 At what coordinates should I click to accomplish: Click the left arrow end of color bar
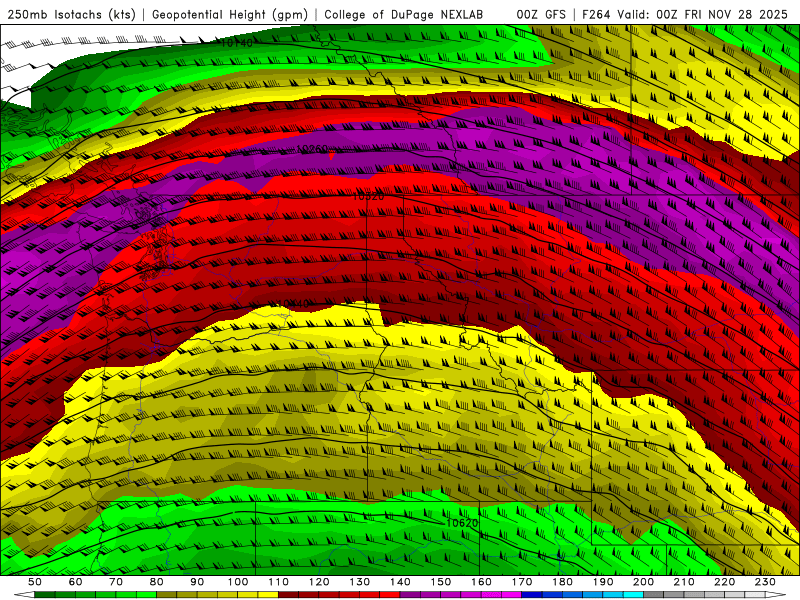click(24, 595)
